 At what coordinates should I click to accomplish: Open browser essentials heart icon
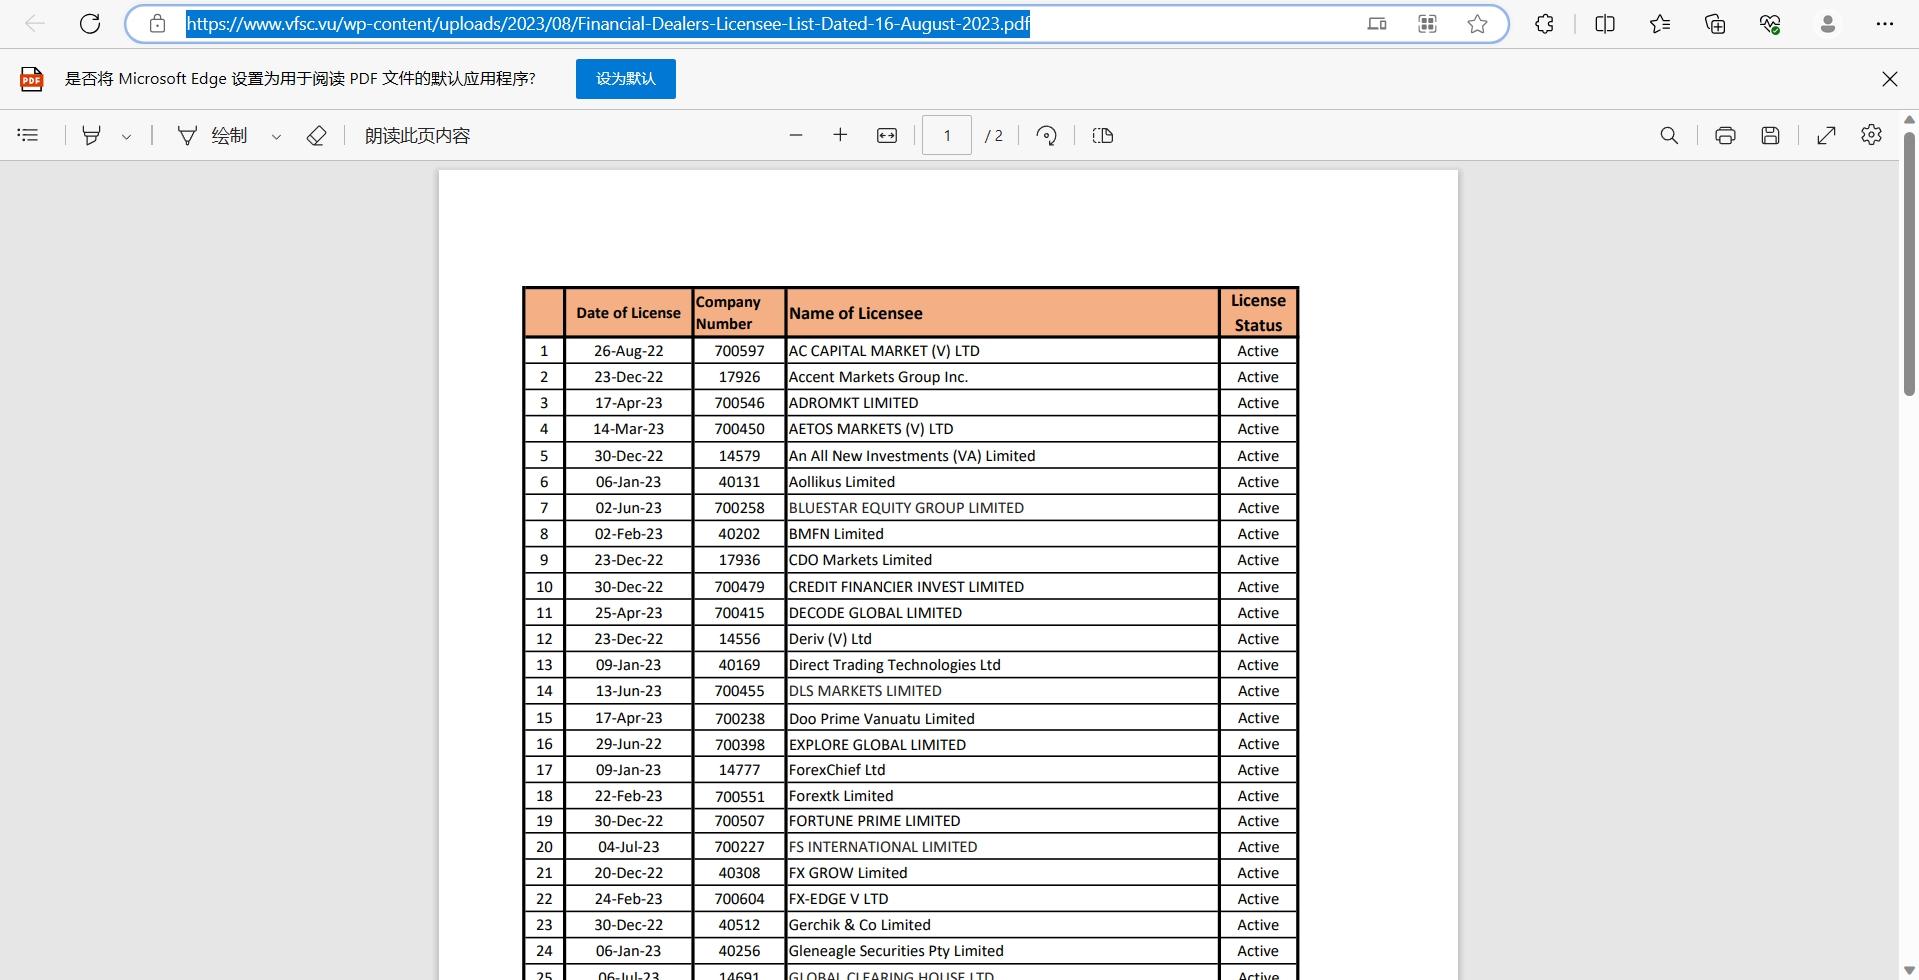(x=1770, y=24)
